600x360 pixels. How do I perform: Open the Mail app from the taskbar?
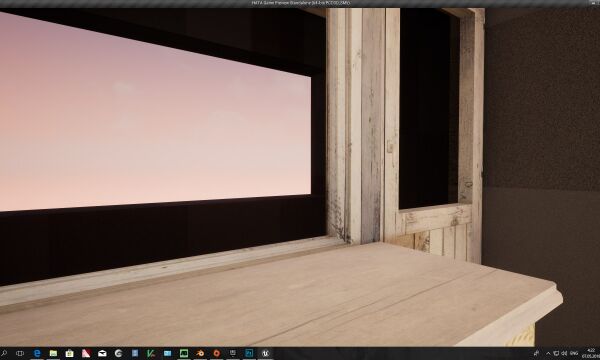[102, 353]
